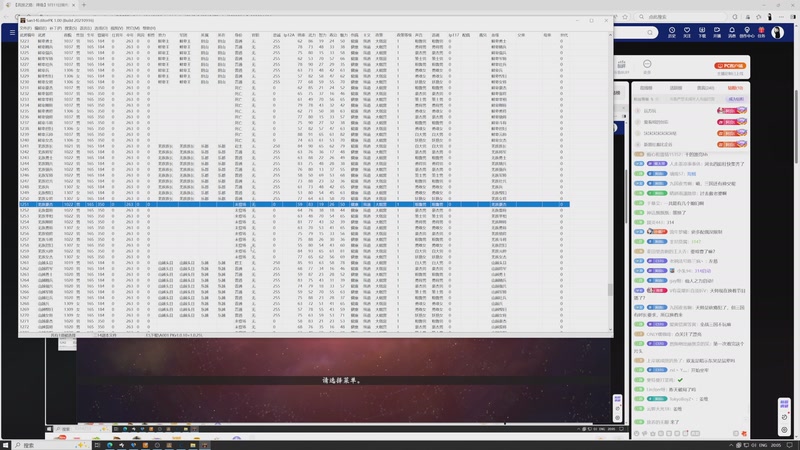This screenshot has width=800, height=450.
Task: Click the round refresh icon at right edge
Action: pyautogui.click(x=785, y=417)
